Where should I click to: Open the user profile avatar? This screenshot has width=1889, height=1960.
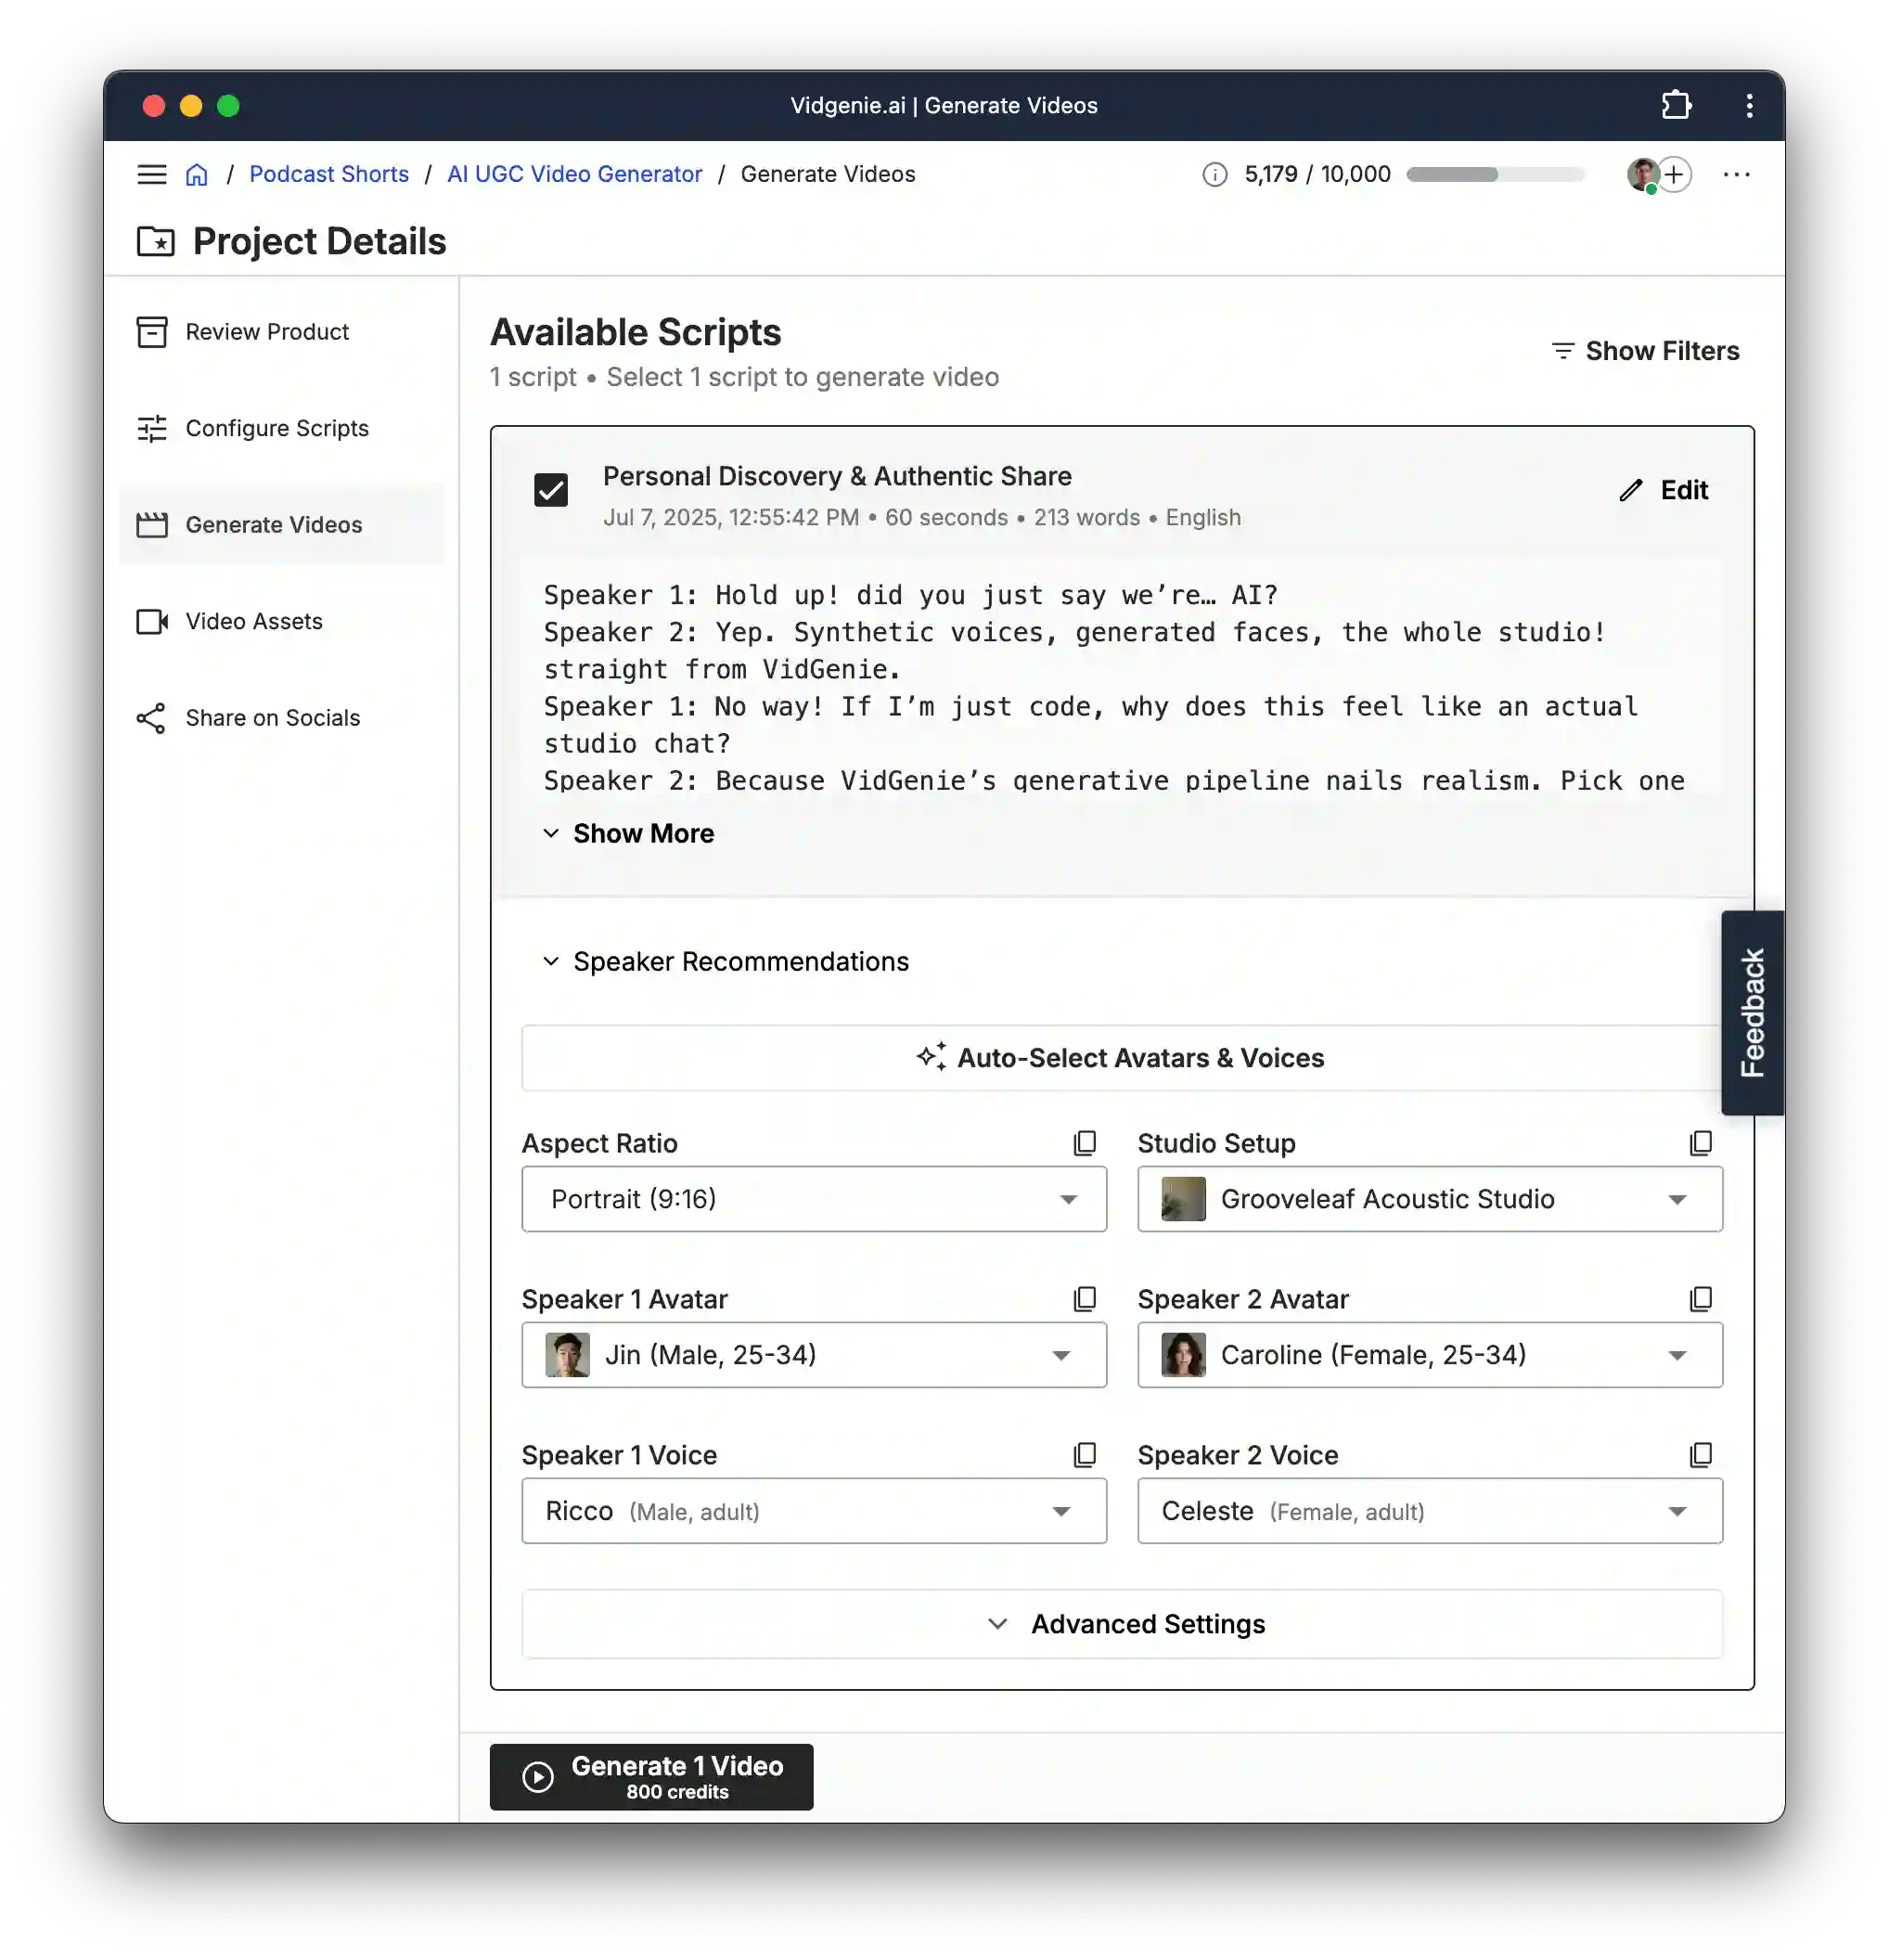coord(1642,174)
